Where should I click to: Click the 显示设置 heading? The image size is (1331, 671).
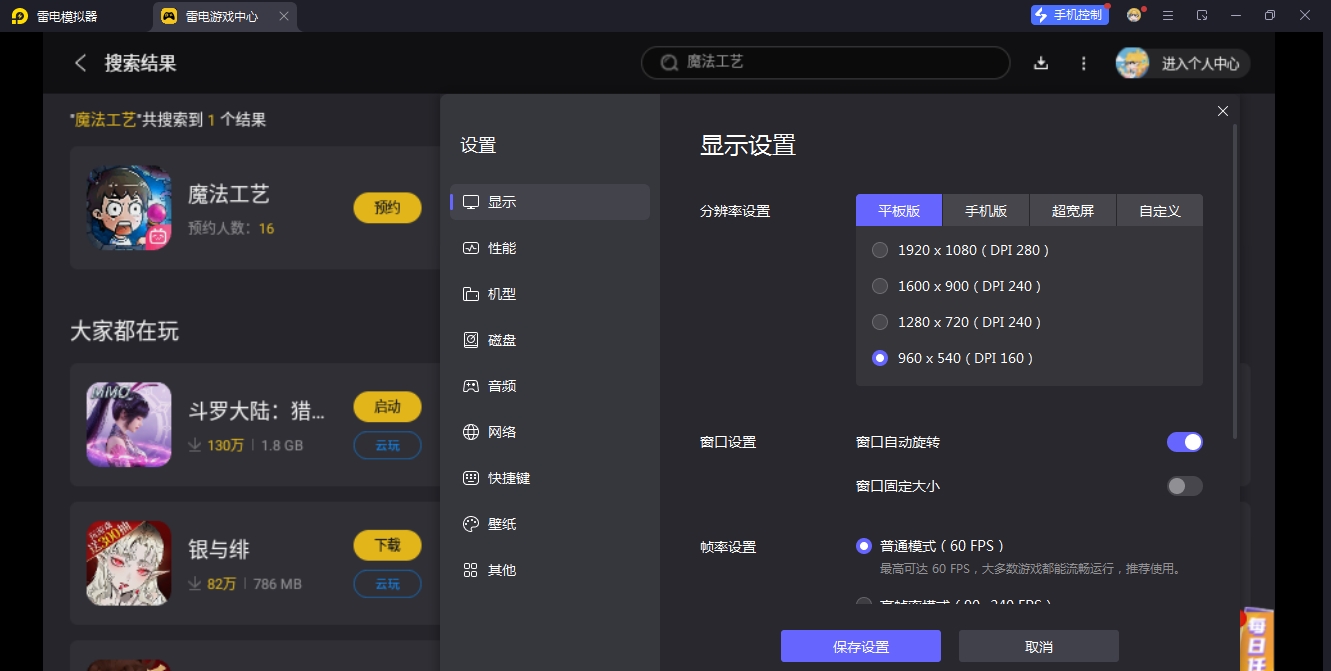click(748, 145)
